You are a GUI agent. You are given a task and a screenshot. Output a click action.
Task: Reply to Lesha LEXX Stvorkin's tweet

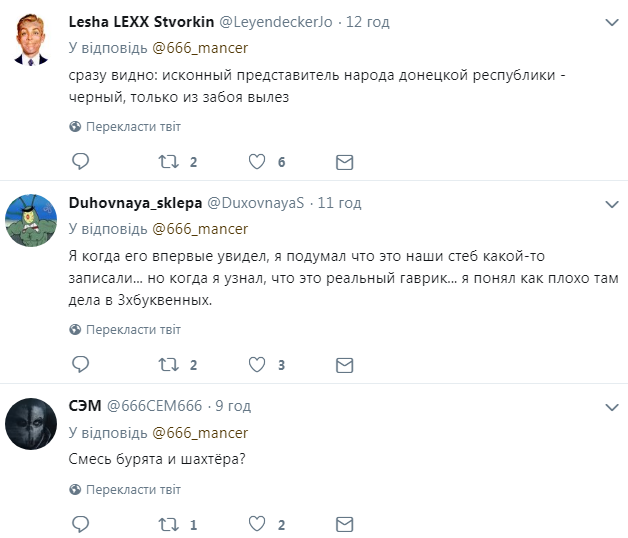[82, 161]
